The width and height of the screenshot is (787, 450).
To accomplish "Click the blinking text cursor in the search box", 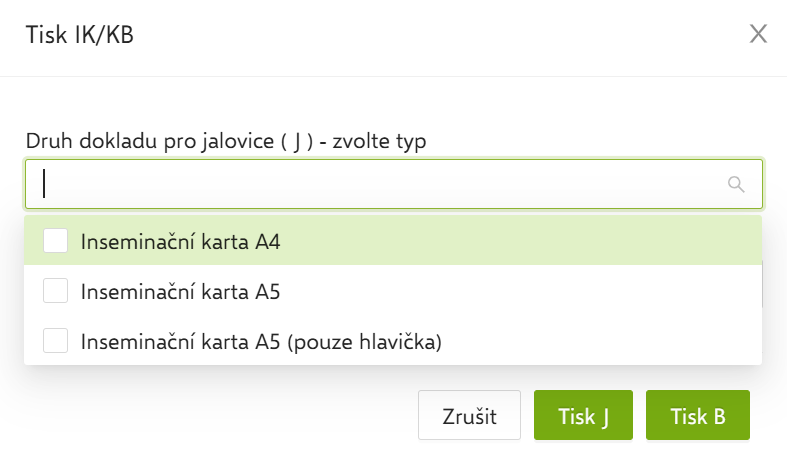I will (44, 184).
